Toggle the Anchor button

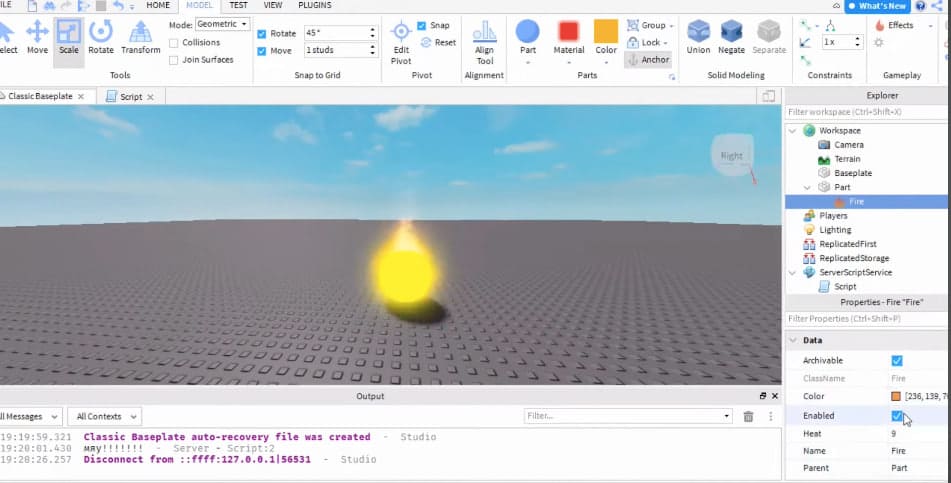tap(648, 59)
